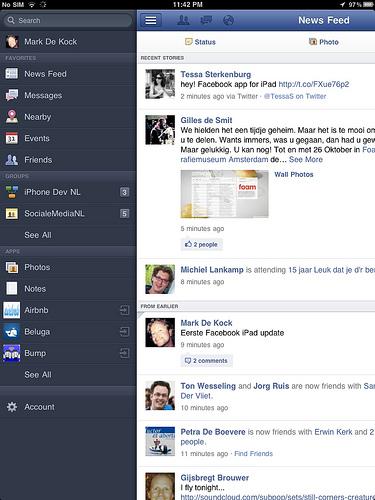Click the News Feed sidebar icon
Viewport: 375px width, 500px height.
click(12, 74)
